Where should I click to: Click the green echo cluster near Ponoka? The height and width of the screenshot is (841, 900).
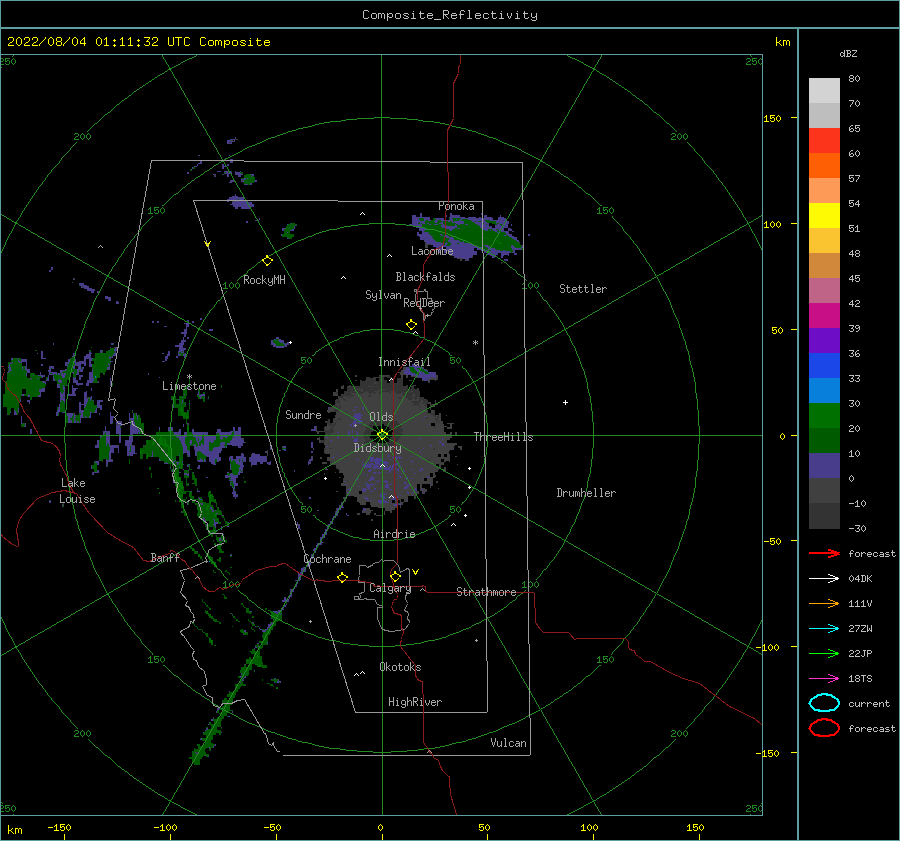(468, 235)
